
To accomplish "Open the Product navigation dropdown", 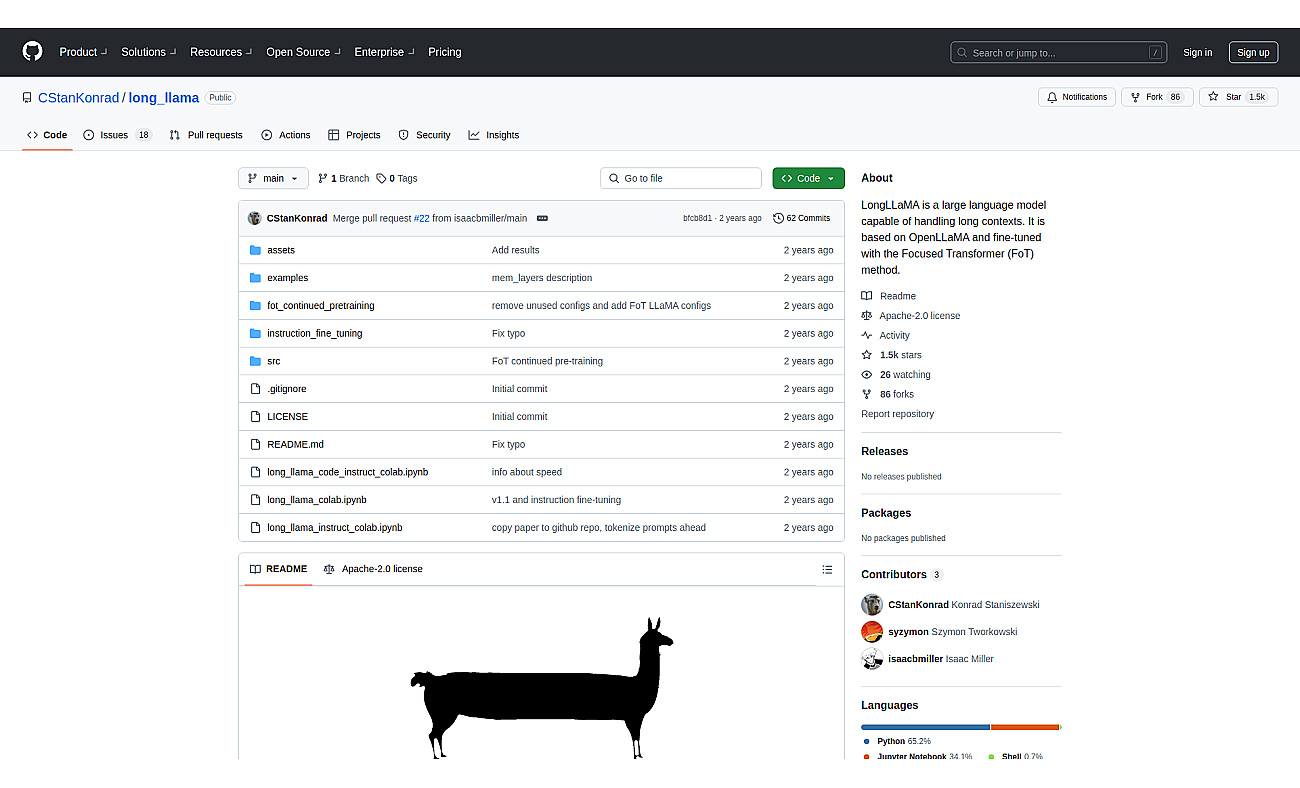I will point(82,52).
